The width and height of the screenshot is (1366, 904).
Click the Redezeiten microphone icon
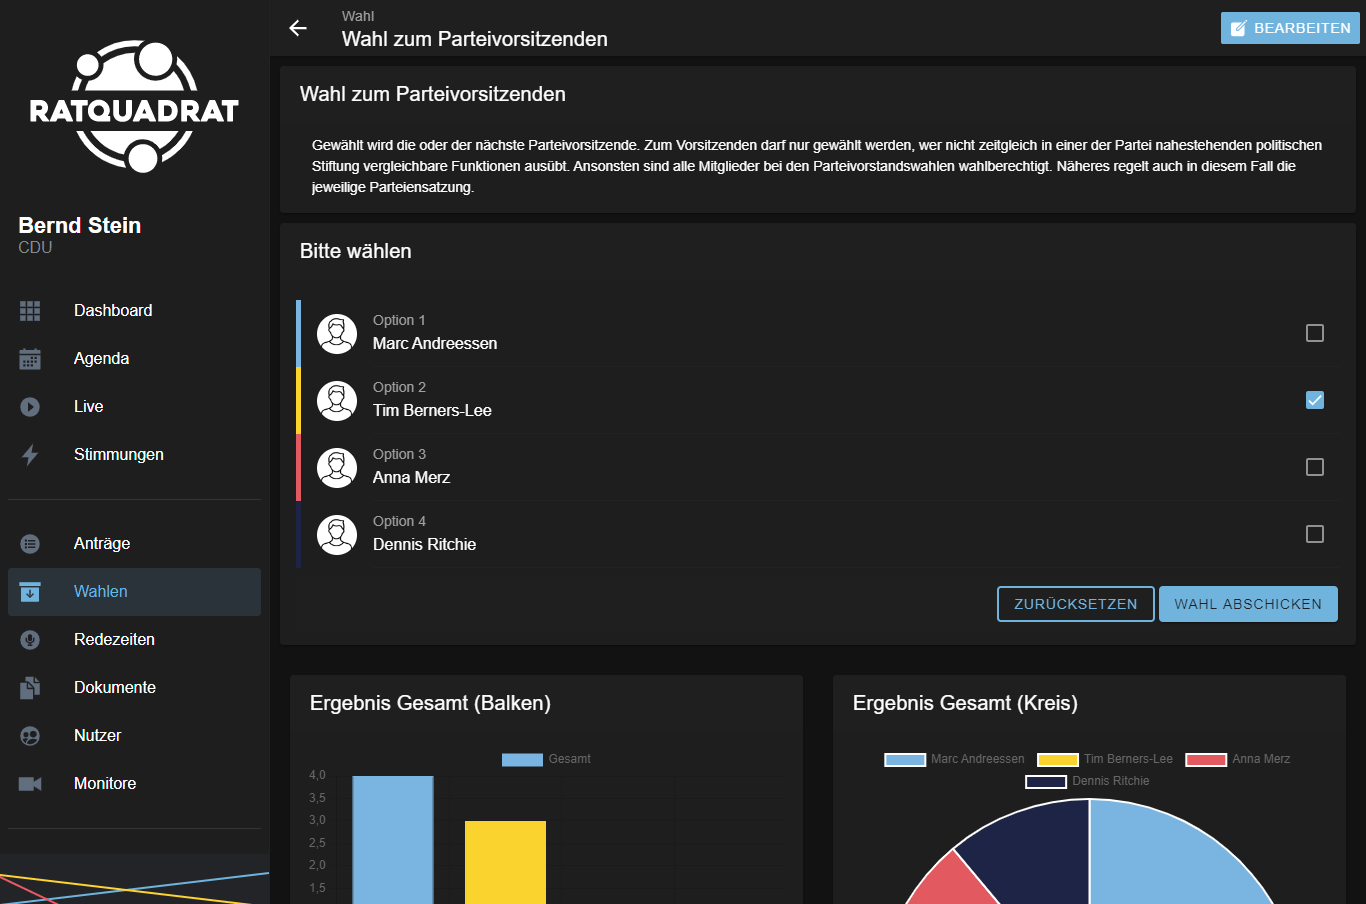click(30, 640)
